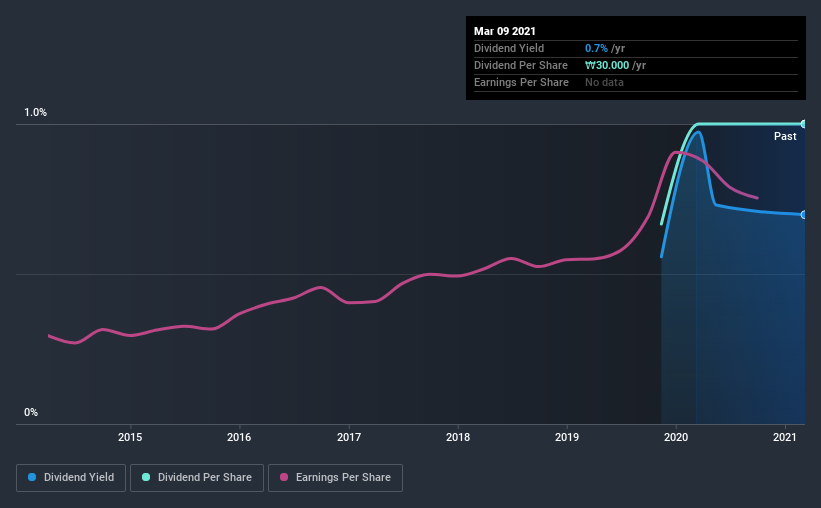Click the 2018 x-axis label

pyautogui.click(x=458, y=437)
